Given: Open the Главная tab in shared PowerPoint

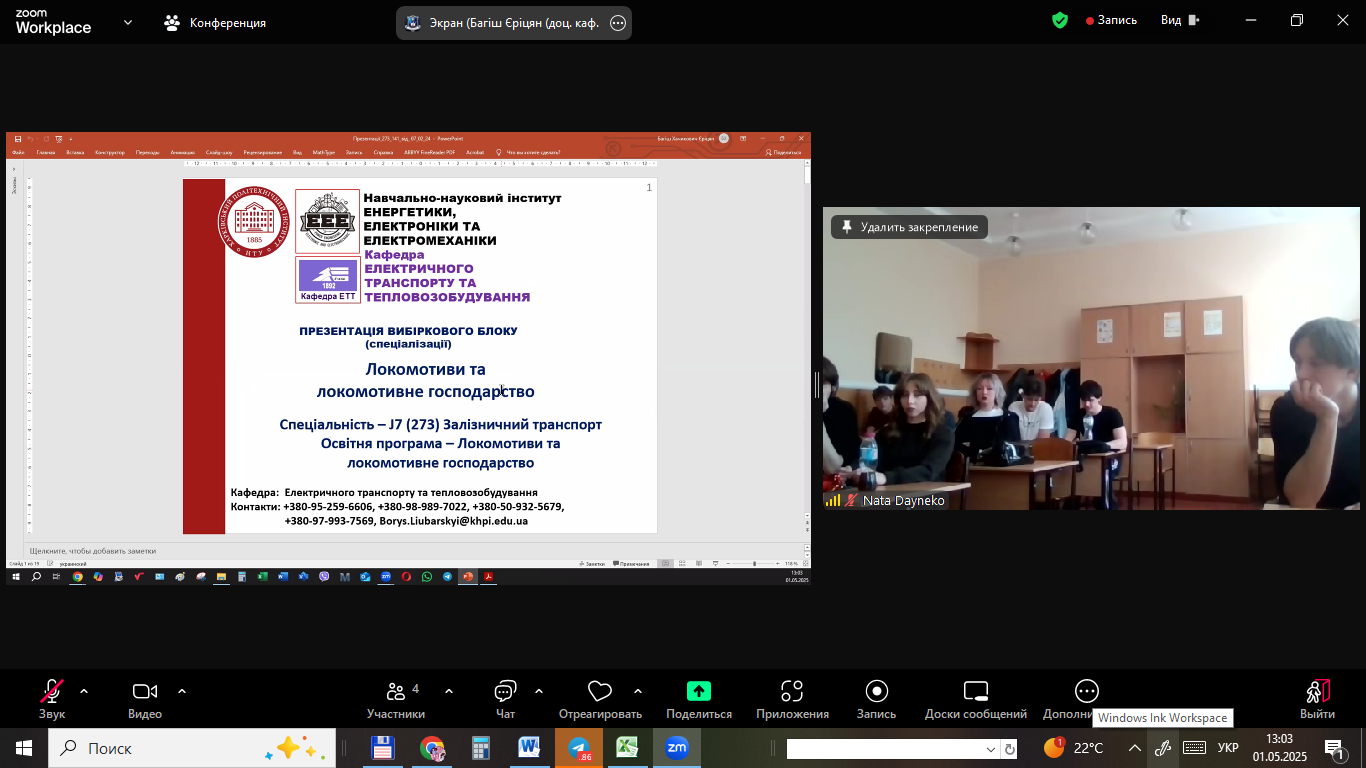Looking at the screenshot, I should [x=46, y=153].
